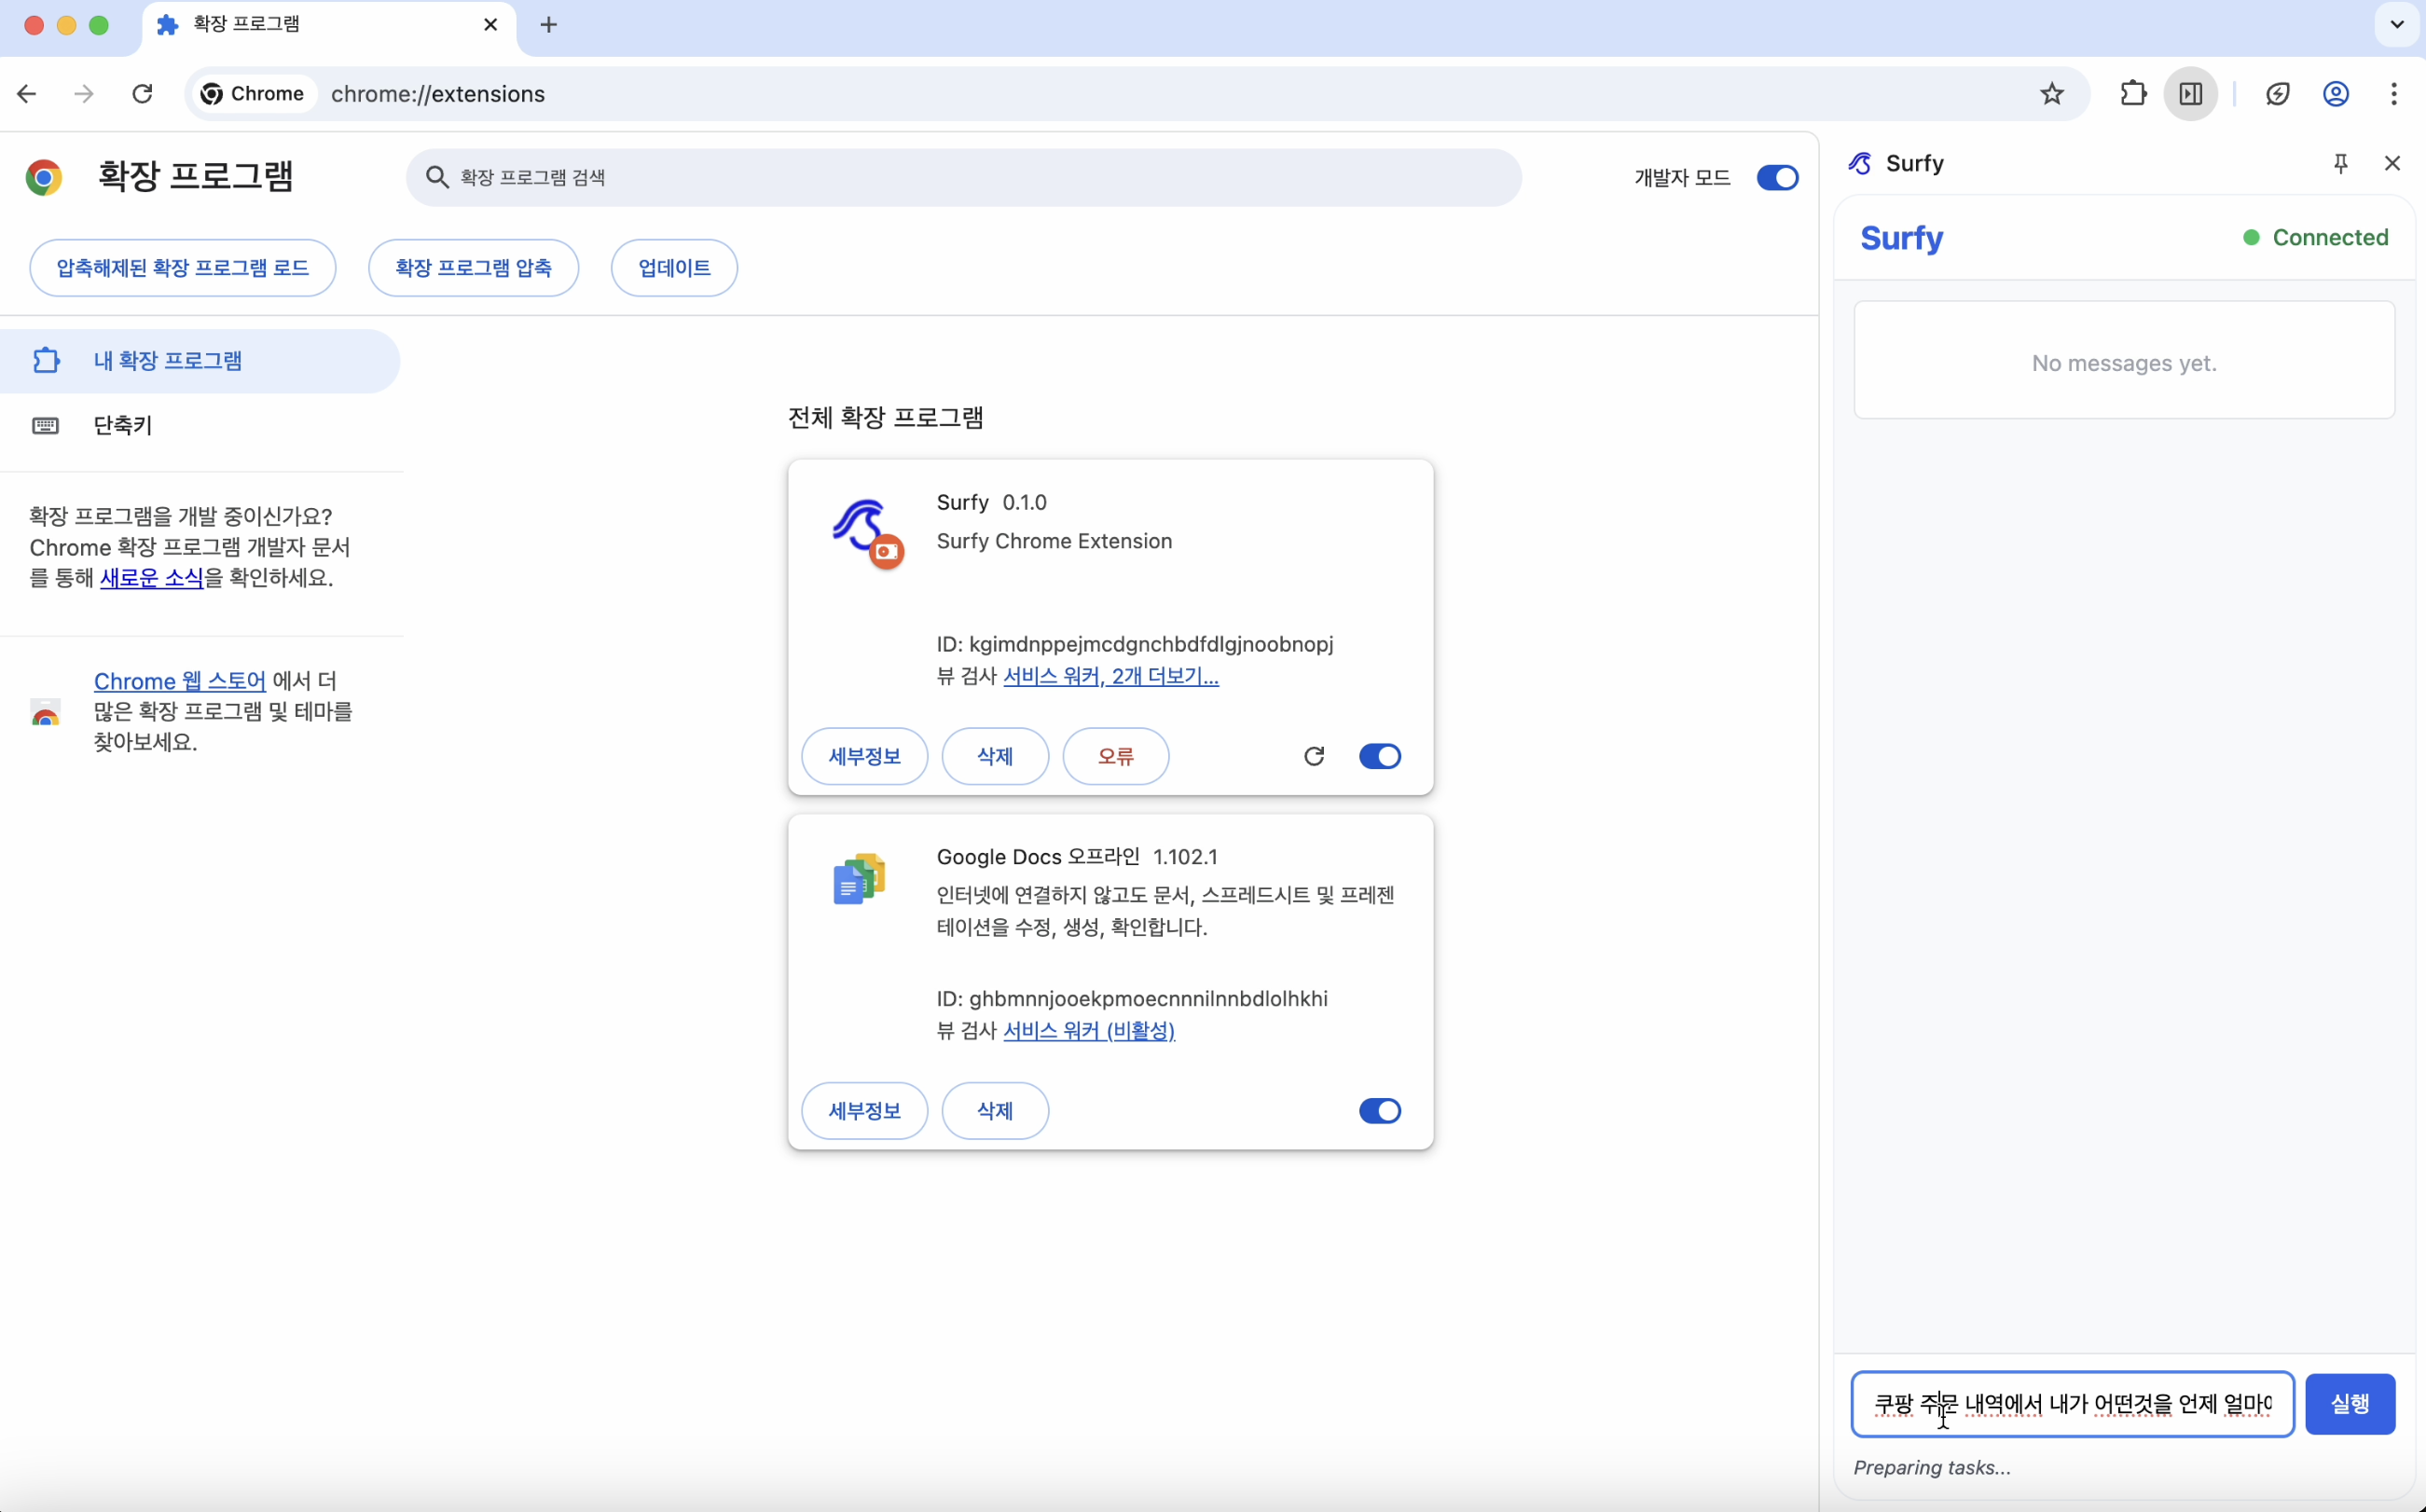Toggle the side panel toolbar icon
The width and height of the screenshot is (2426, 1512).
[2191, 94]
